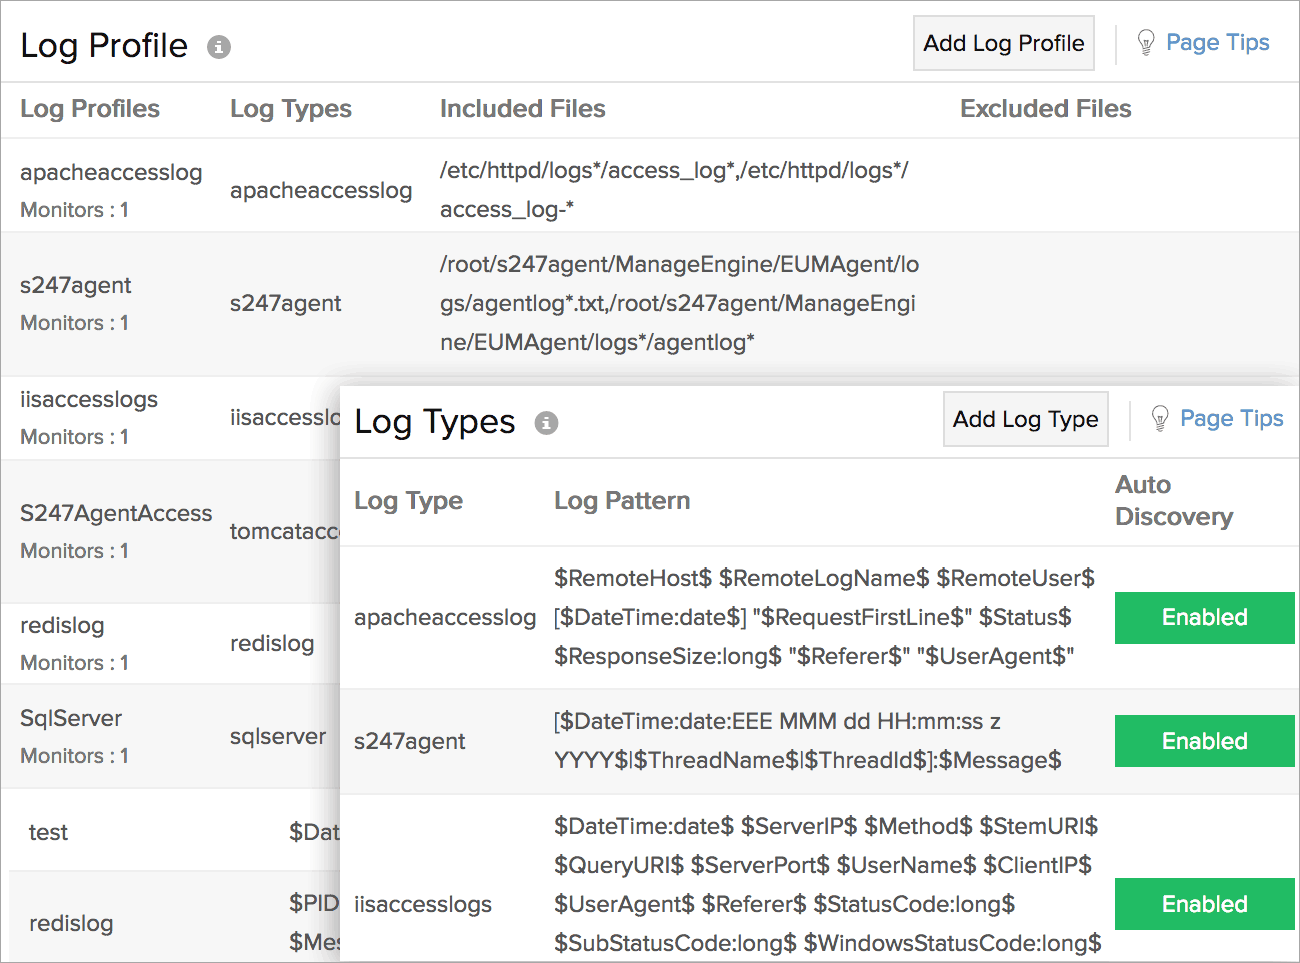The height and width of the screenshot is (963, 1300).
Task: Click the info icon beside Log Profile title
Action: 219,47
